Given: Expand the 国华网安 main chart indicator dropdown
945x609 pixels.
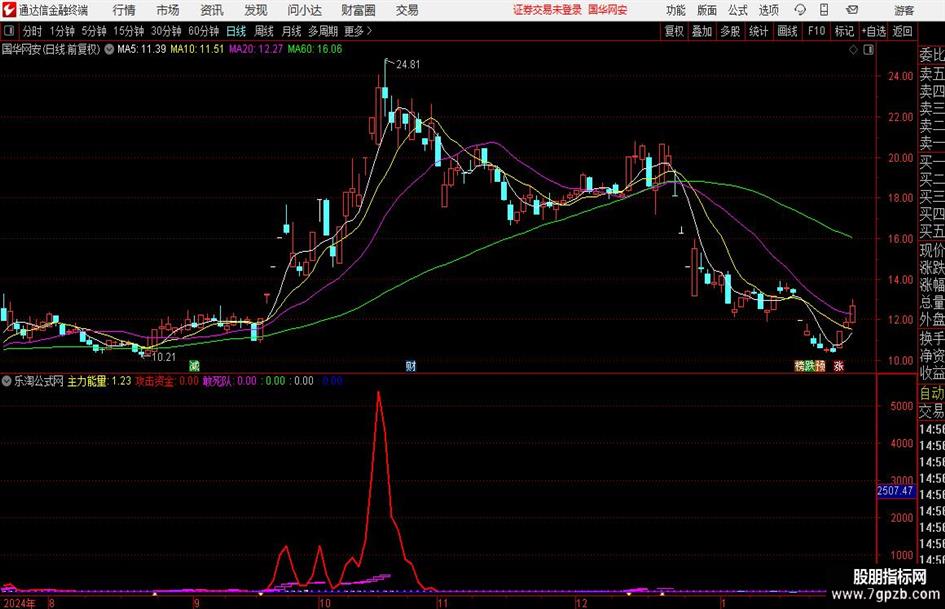Looking at the screenshot, I should 109,49.
